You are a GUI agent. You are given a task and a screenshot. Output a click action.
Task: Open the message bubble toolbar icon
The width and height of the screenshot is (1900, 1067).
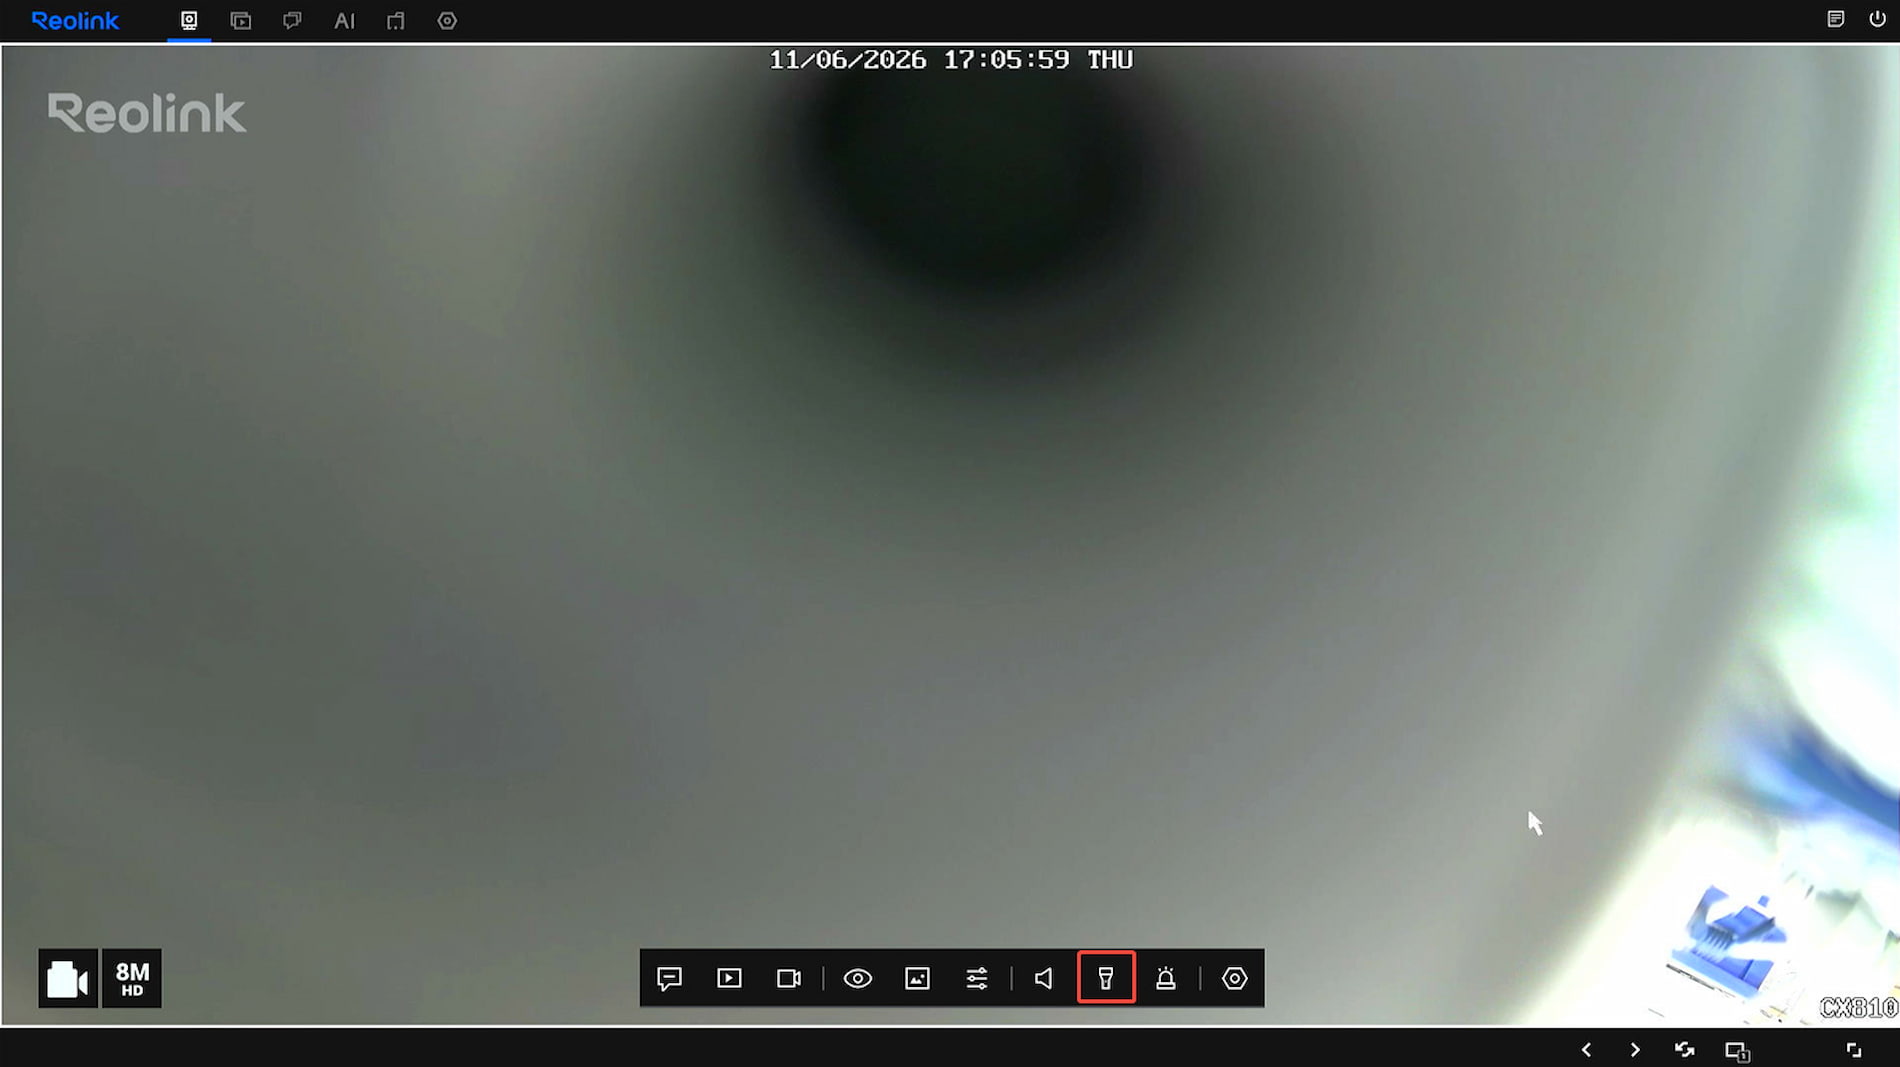click(x=670, y=978)
